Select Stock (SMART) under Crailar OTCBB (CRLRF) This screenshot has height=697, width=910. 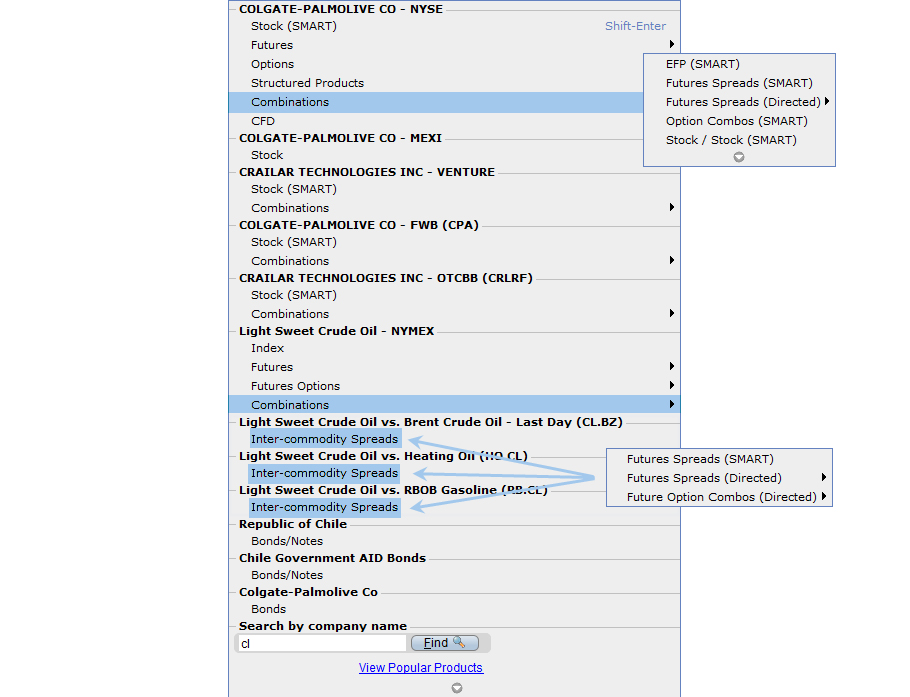pyautogui.click(x=294, y=295)
